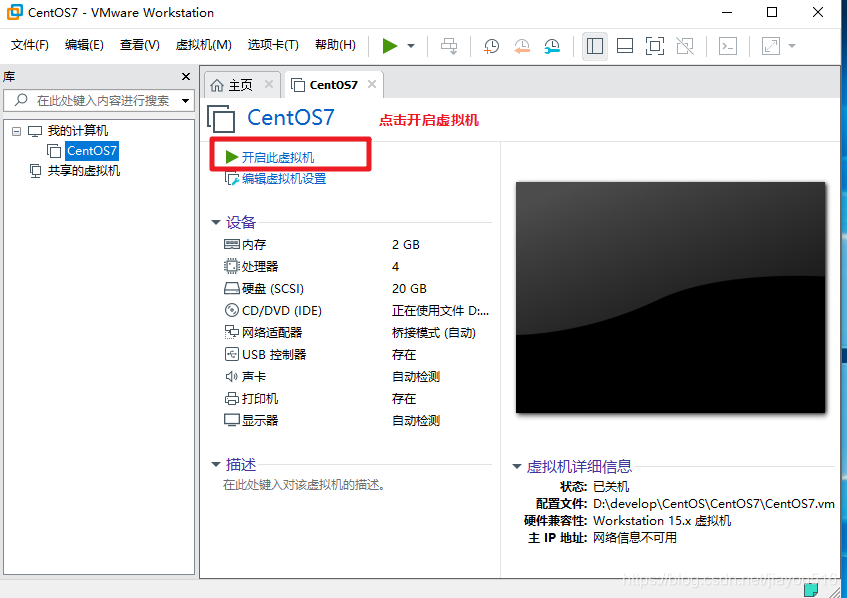The height and width of the screenshot is (598, 847).
Task: Take a snapshot with the clock-plus icon
Action: (491, 46)
